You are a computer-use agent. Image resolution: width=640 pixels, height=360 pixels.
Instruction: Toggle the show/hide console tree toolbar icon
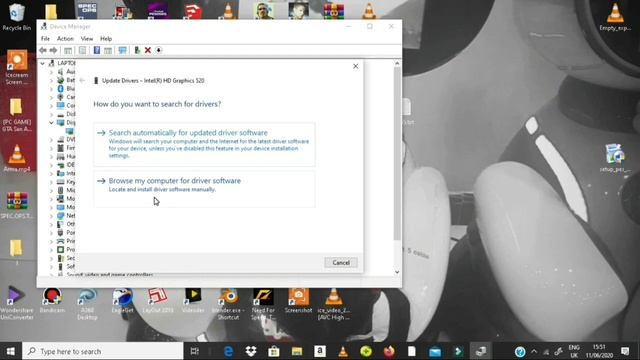pos(68,50)
